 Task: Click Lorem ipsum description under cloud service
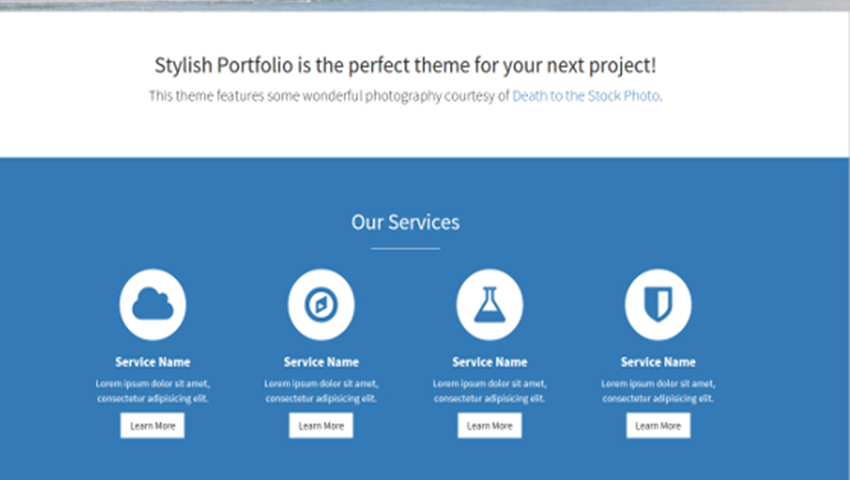coord(153,391)
